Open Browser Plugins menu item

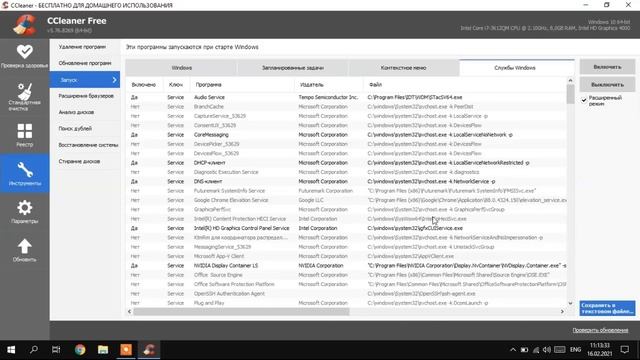[x=85, y=96]
